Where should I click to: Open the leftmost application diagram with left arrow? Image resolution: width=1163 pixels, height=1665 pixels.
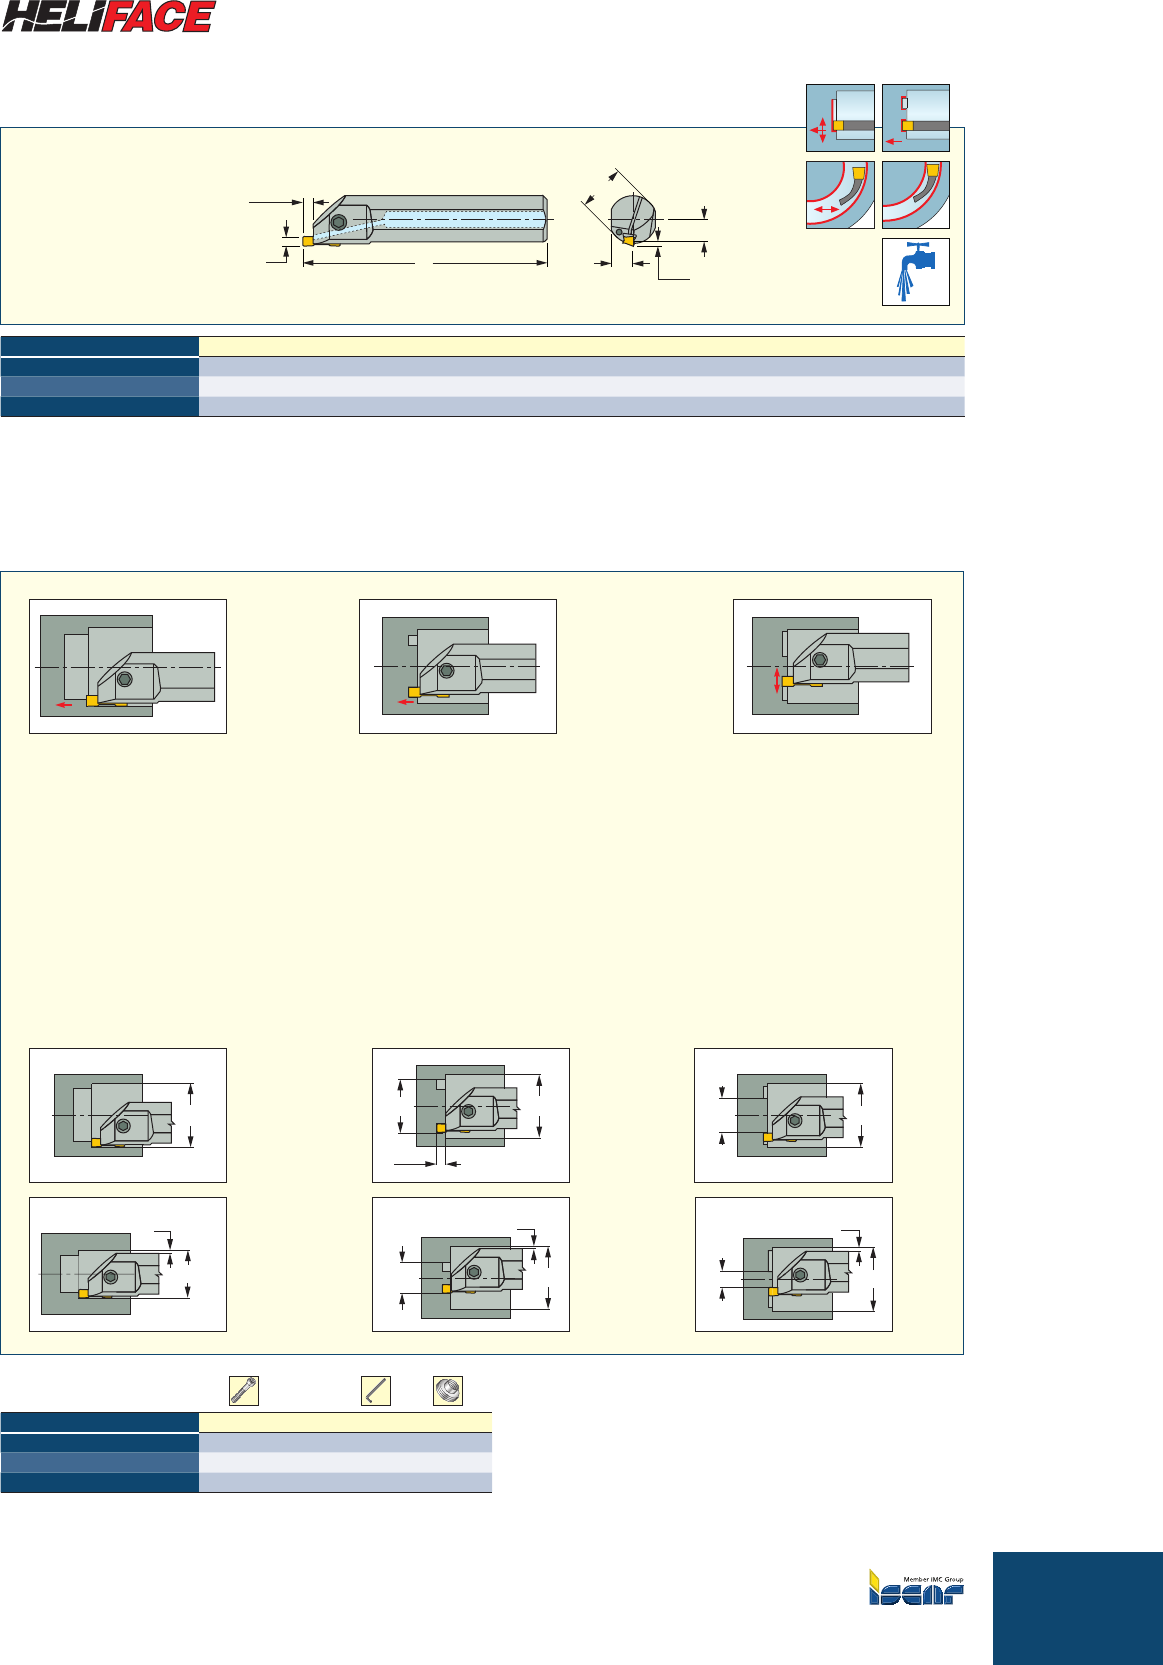(x=128, y=666)
